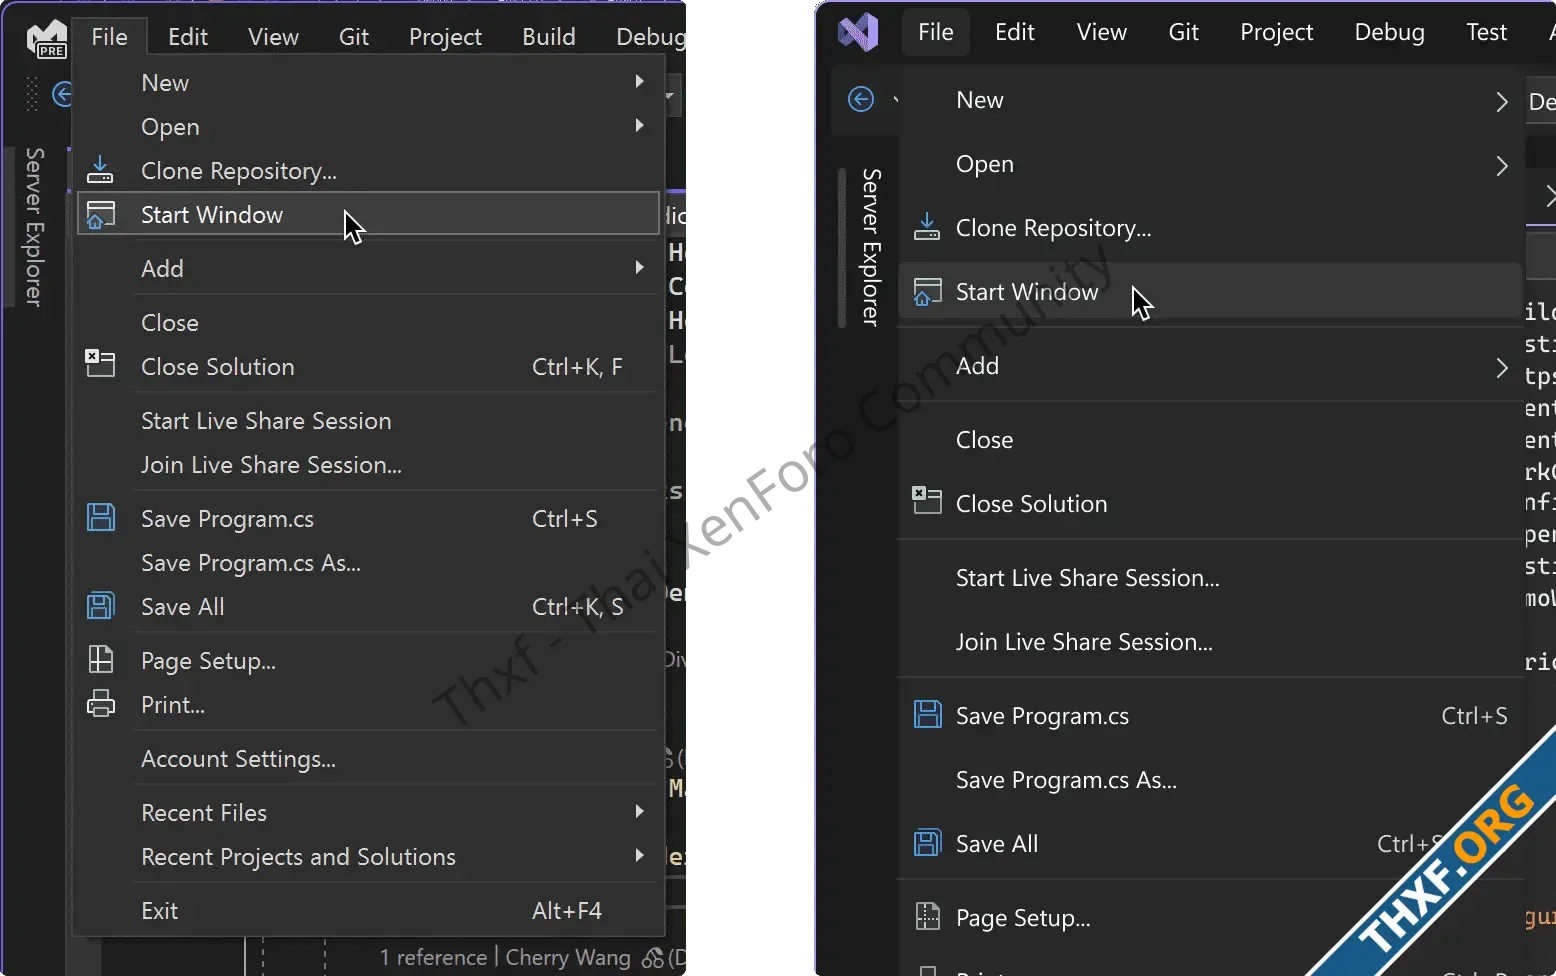This screenshot has width=1556, height=976.
Task: Click the Close Solution icon in the right menu
Action: (927, 500)
